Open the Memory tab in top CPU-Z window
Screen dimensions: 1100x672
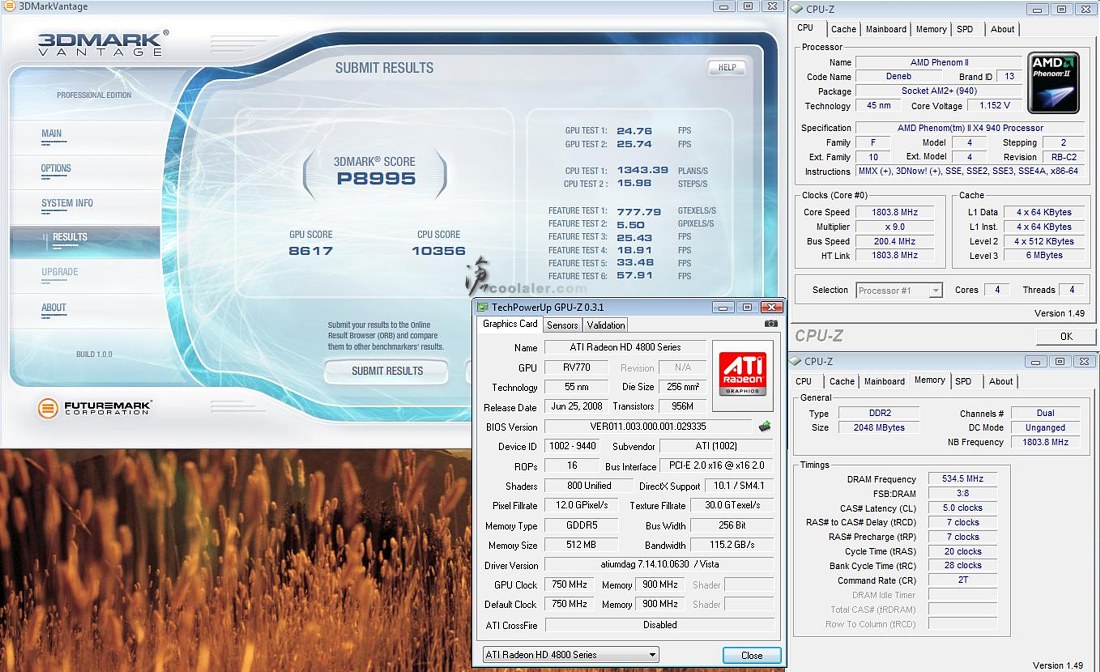coord(931,29)
